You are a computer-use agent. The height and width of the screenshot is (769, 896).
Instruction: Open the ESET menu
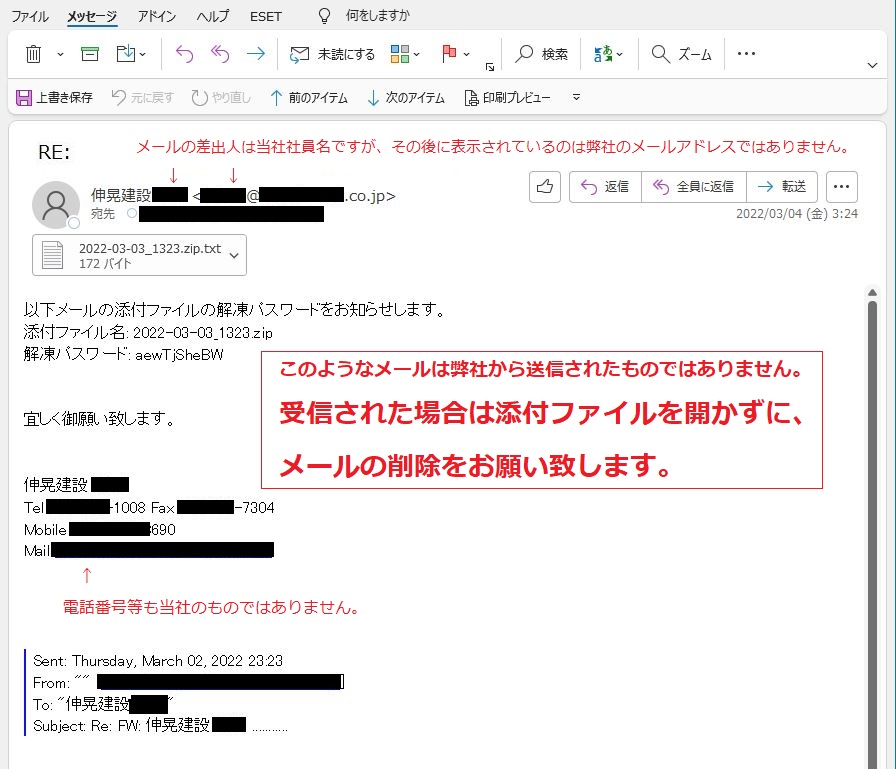pyautogui.click(x=266, y=16)
